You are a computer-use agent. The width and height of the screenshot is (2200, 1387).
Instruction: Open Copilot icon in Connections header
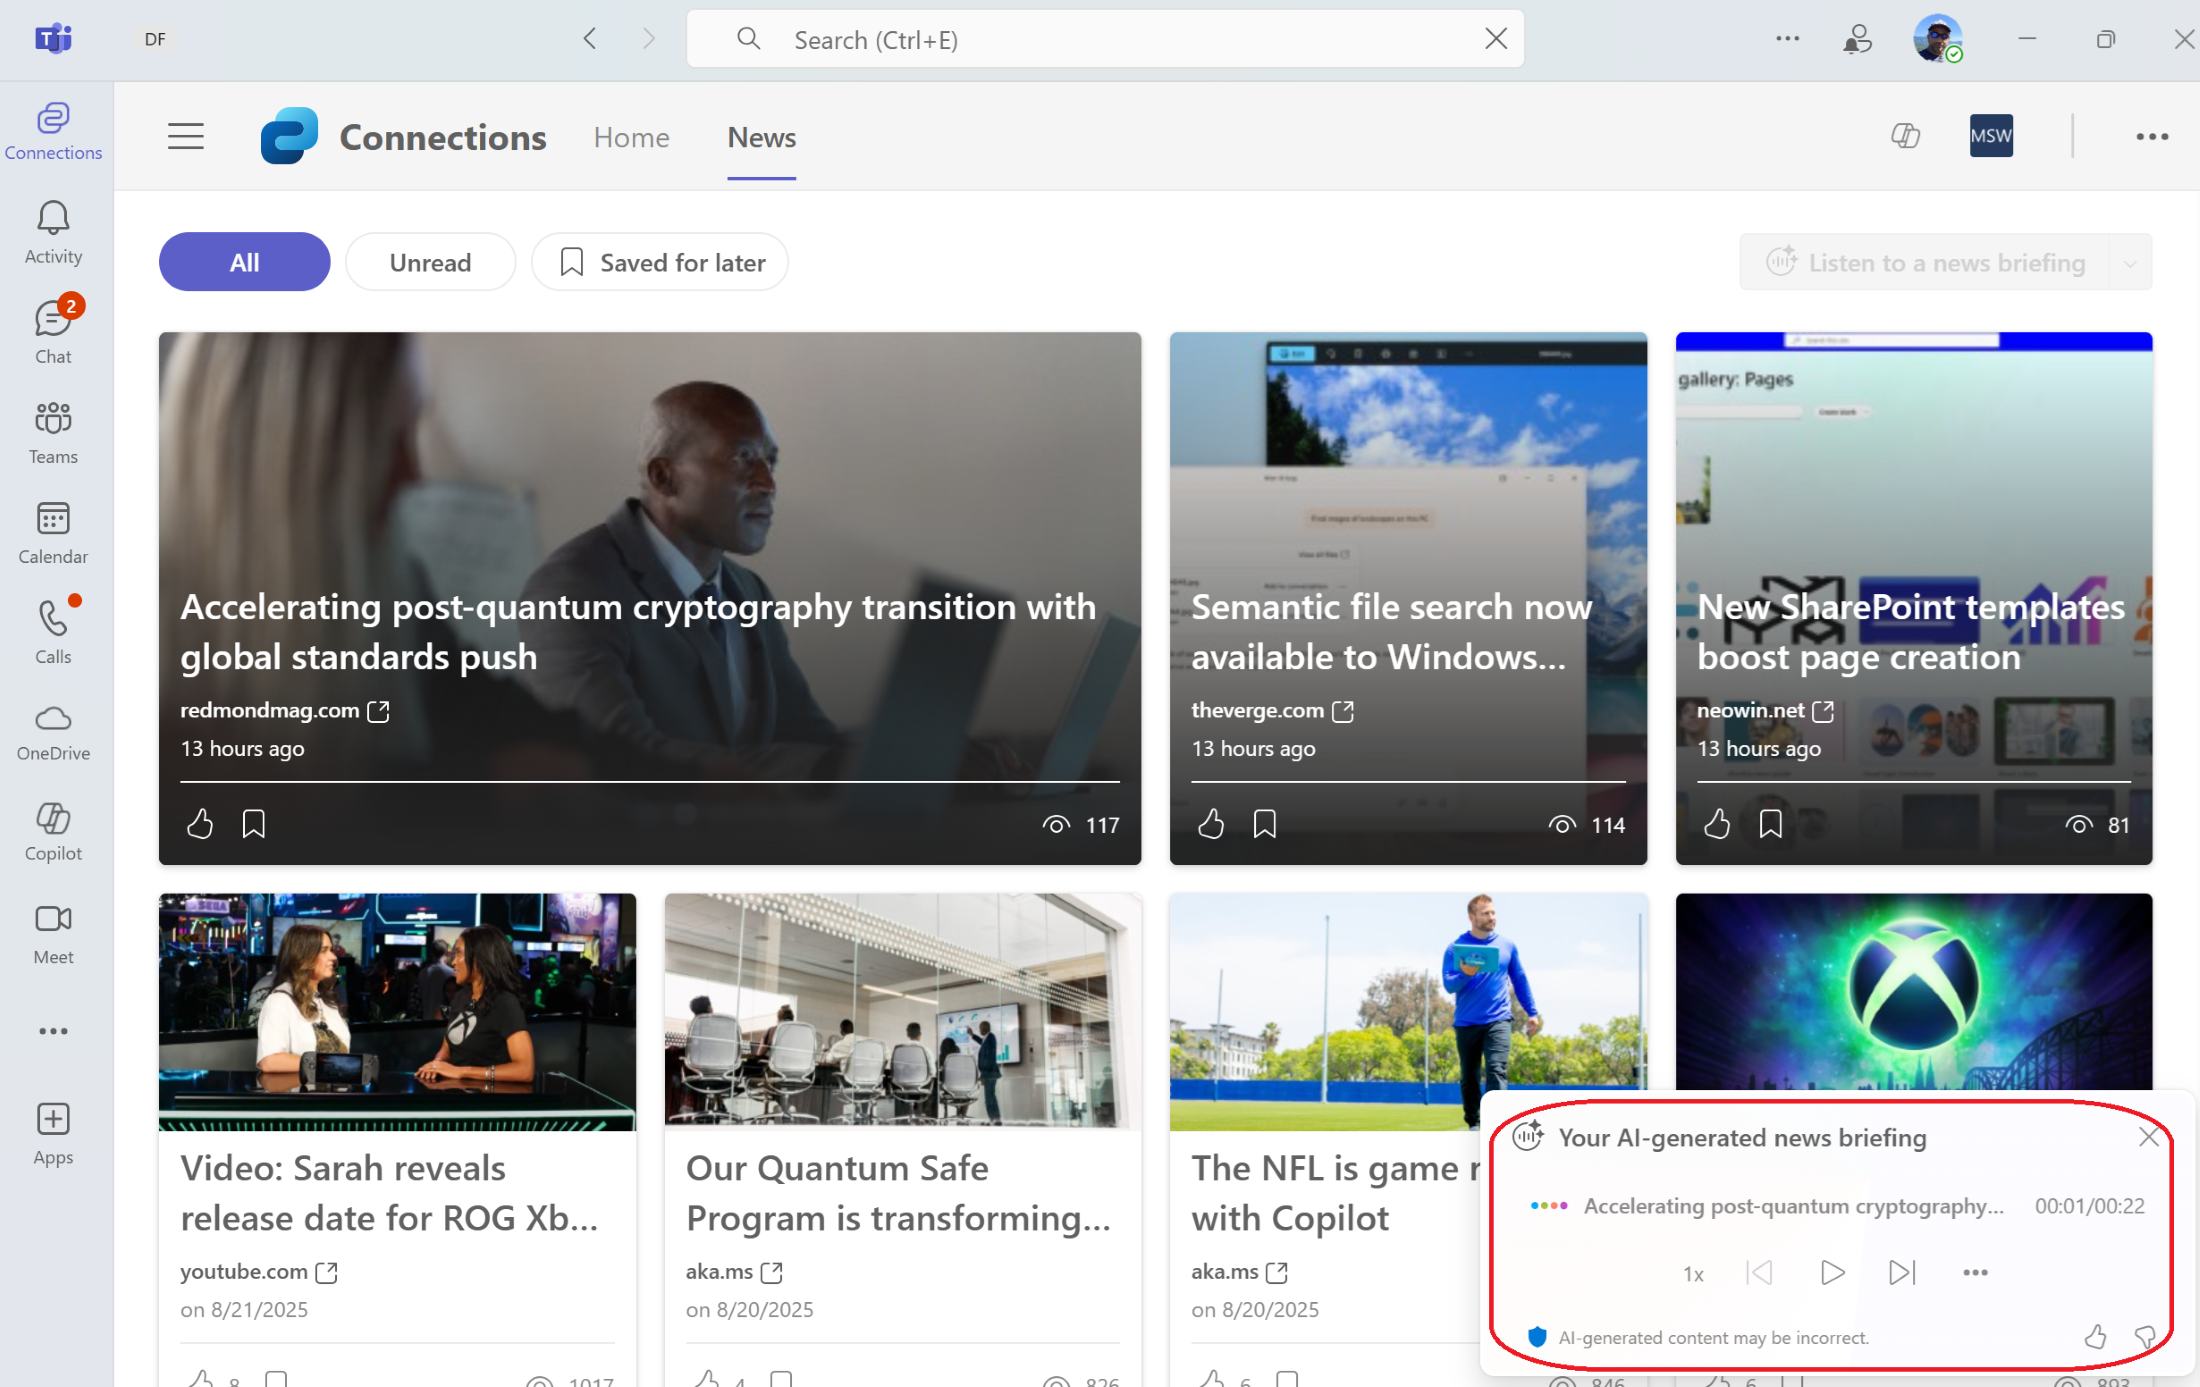pos(1906,136)
